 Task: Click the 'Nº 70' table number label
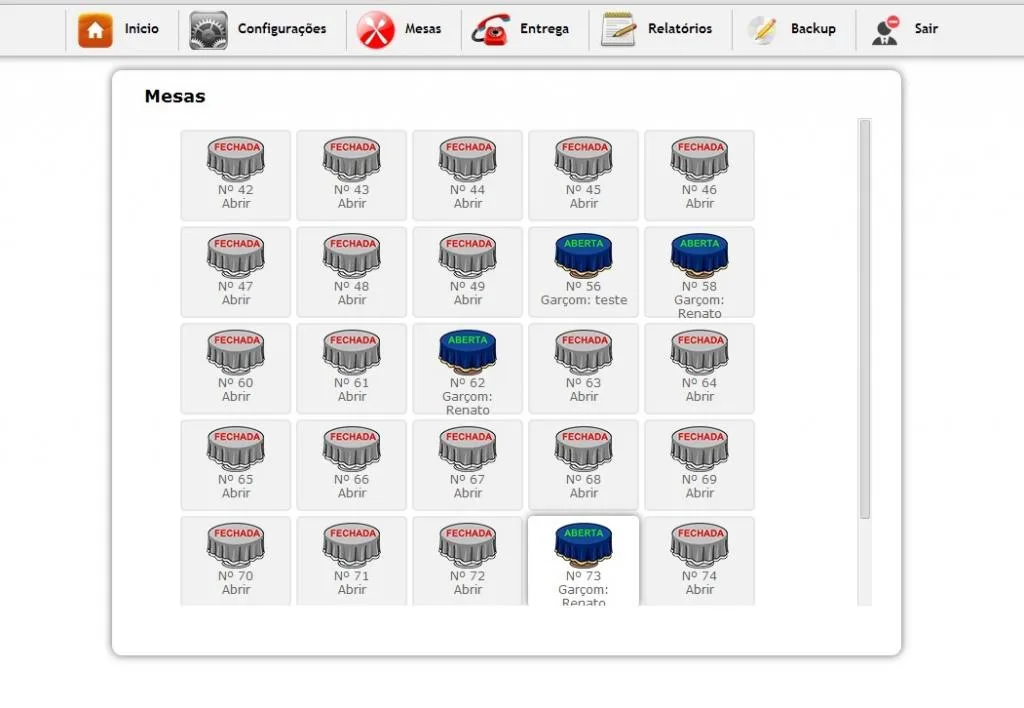click(236, 576)
